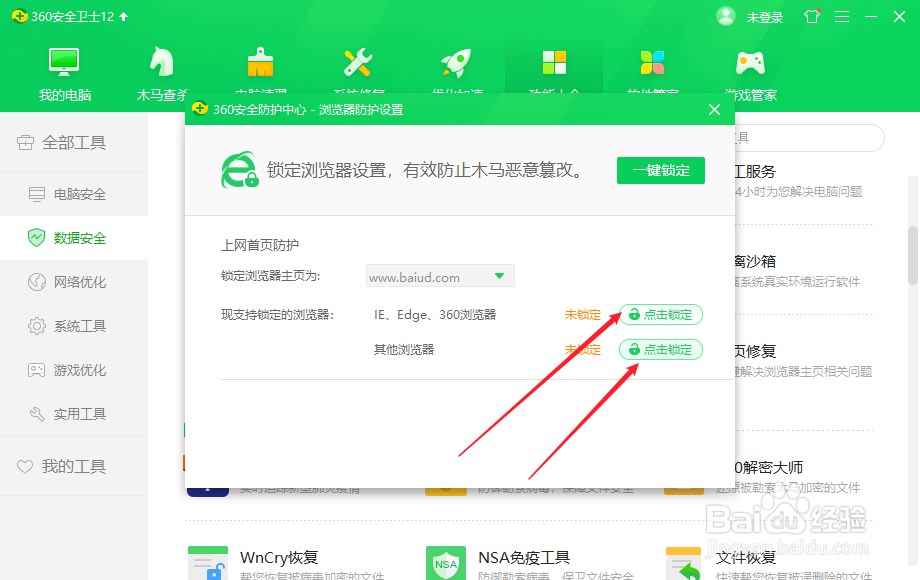This screenshot has width=920, height=580.
Task: Open 我的电脑 in the top toolbar
Action: pos(65,75)
